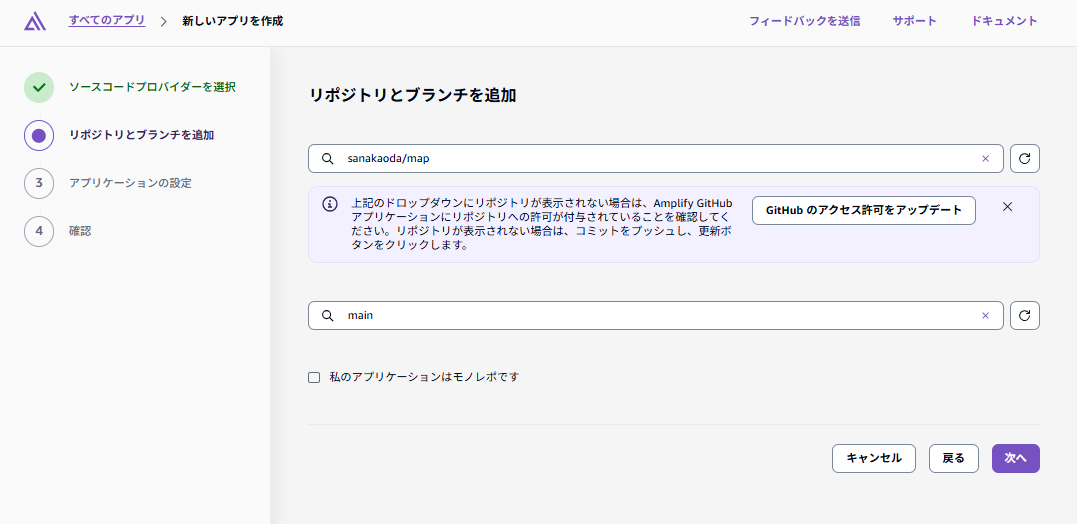1077x524 pixels.
Task: Select ソースコードプロバイダーを選択 step
Action: [x=152, y=87]
